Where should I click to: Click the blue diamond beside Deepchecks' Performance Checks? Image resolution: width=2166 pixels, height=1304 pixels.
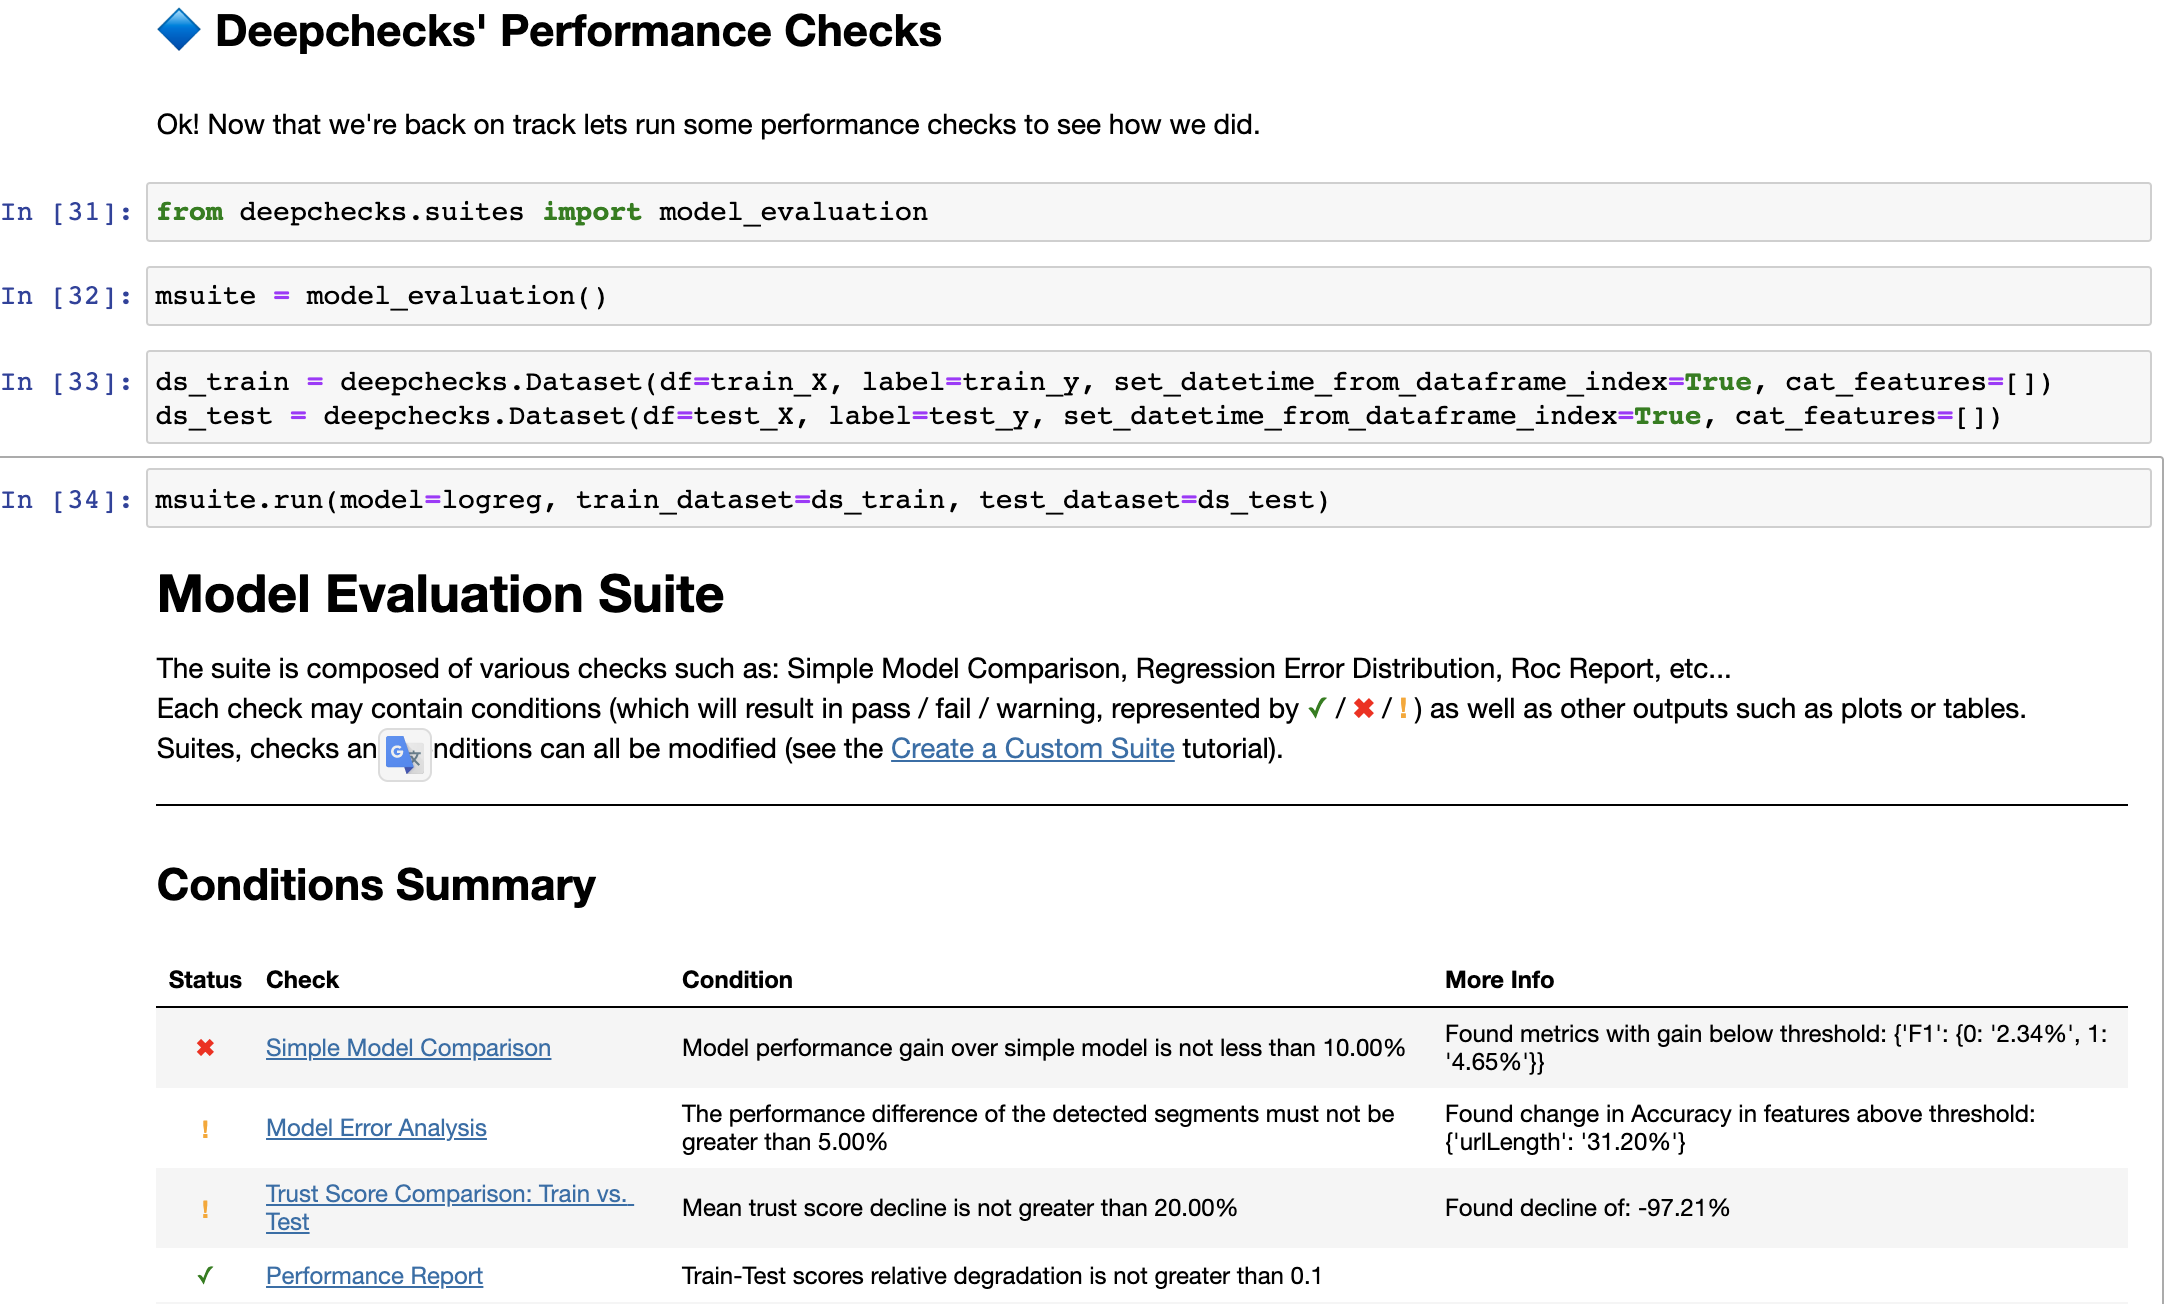pos(180,29)
